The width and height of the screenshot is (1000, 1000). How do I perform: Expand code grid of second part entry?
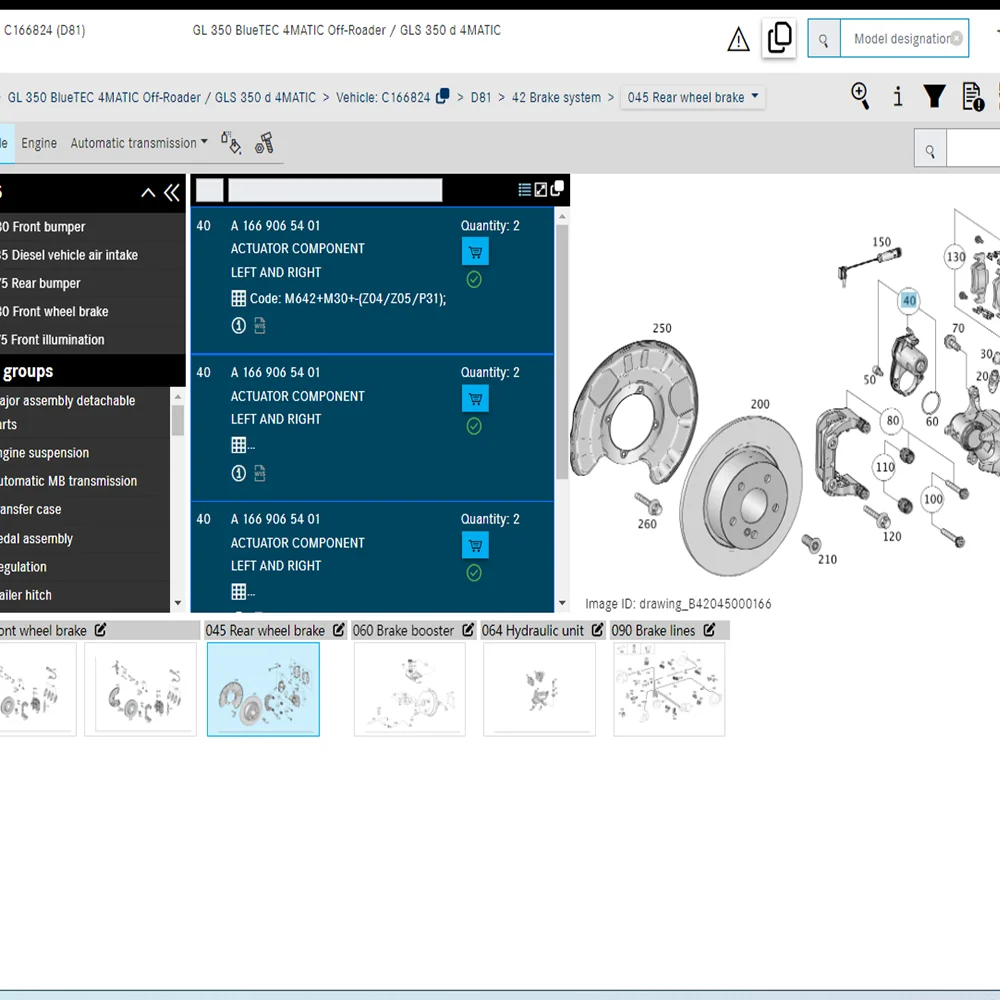point(239,445)
